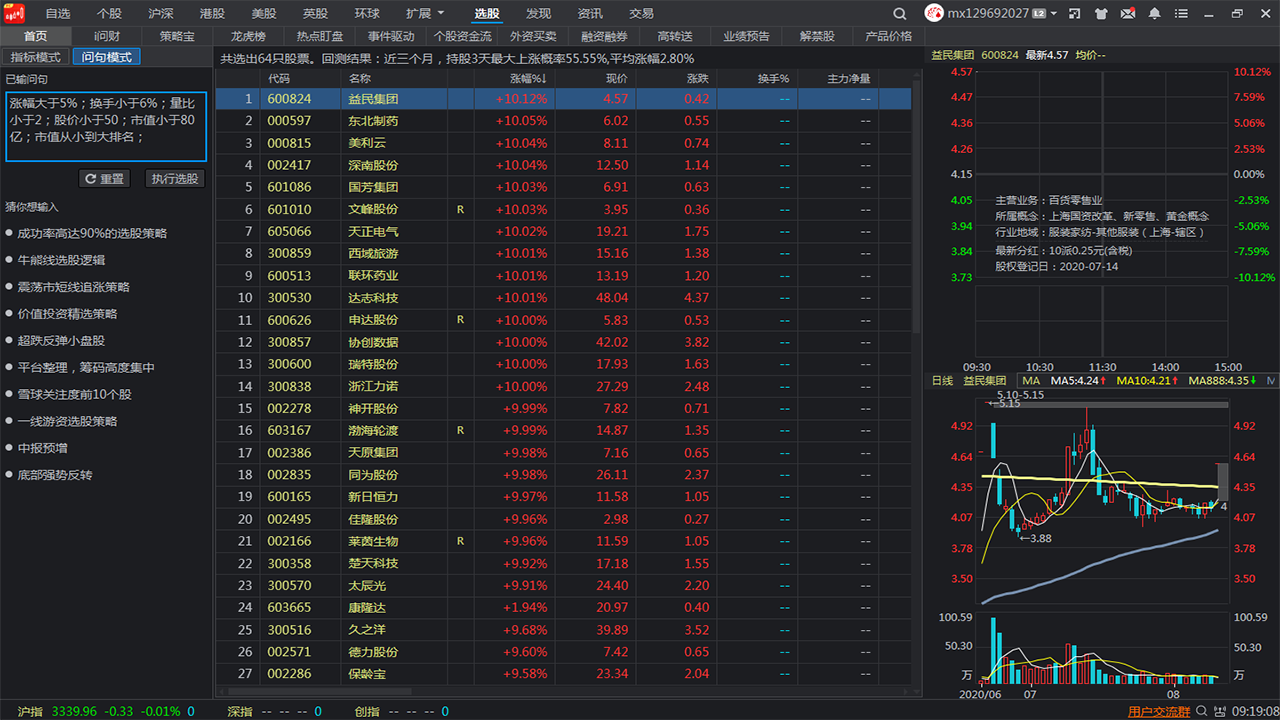Click the user avatar icon next to mx129692027
Image resolution: width=1280 pixels, height=720 pixels.
point(934,14)
